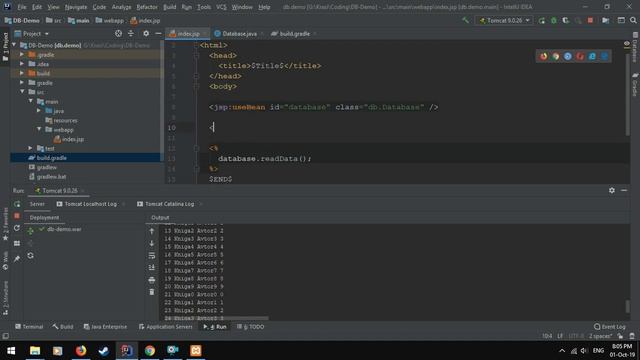Open page in Opera via editor browser icon
The width and height of the screenshot is (640, 360).
(580, 57)
